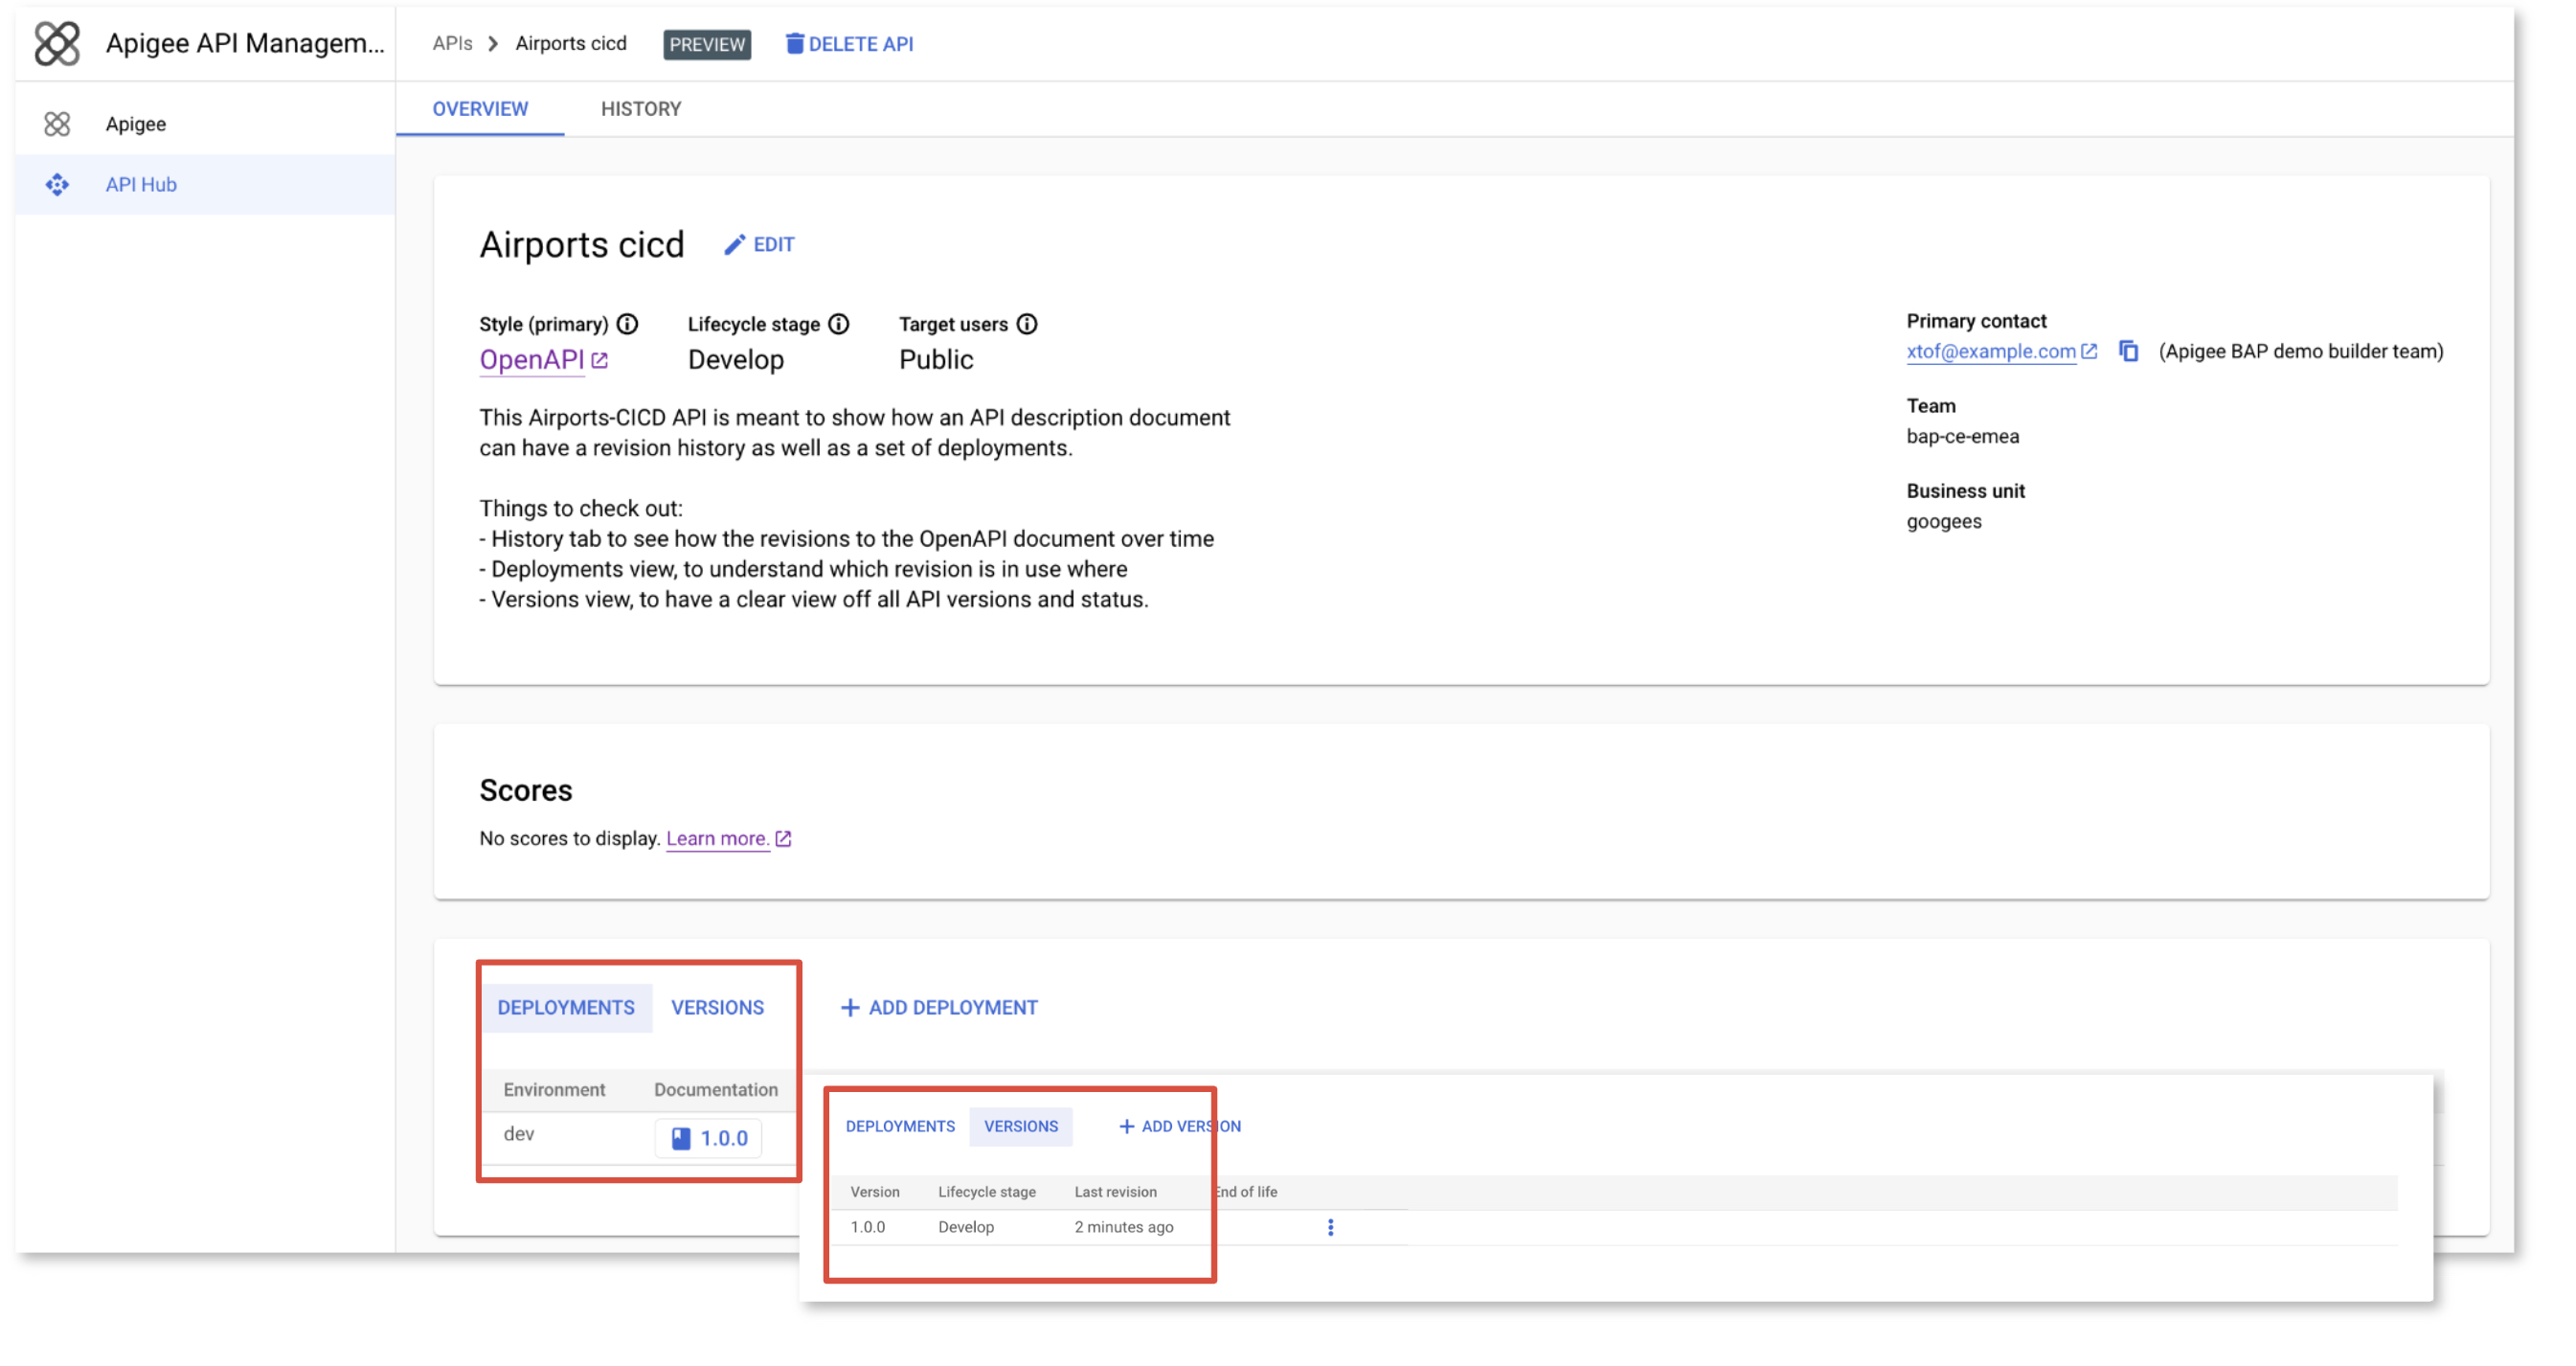This screenshot has width=2576, height=1366.
Task: Select the Overview tab
Action: point(480,109)
